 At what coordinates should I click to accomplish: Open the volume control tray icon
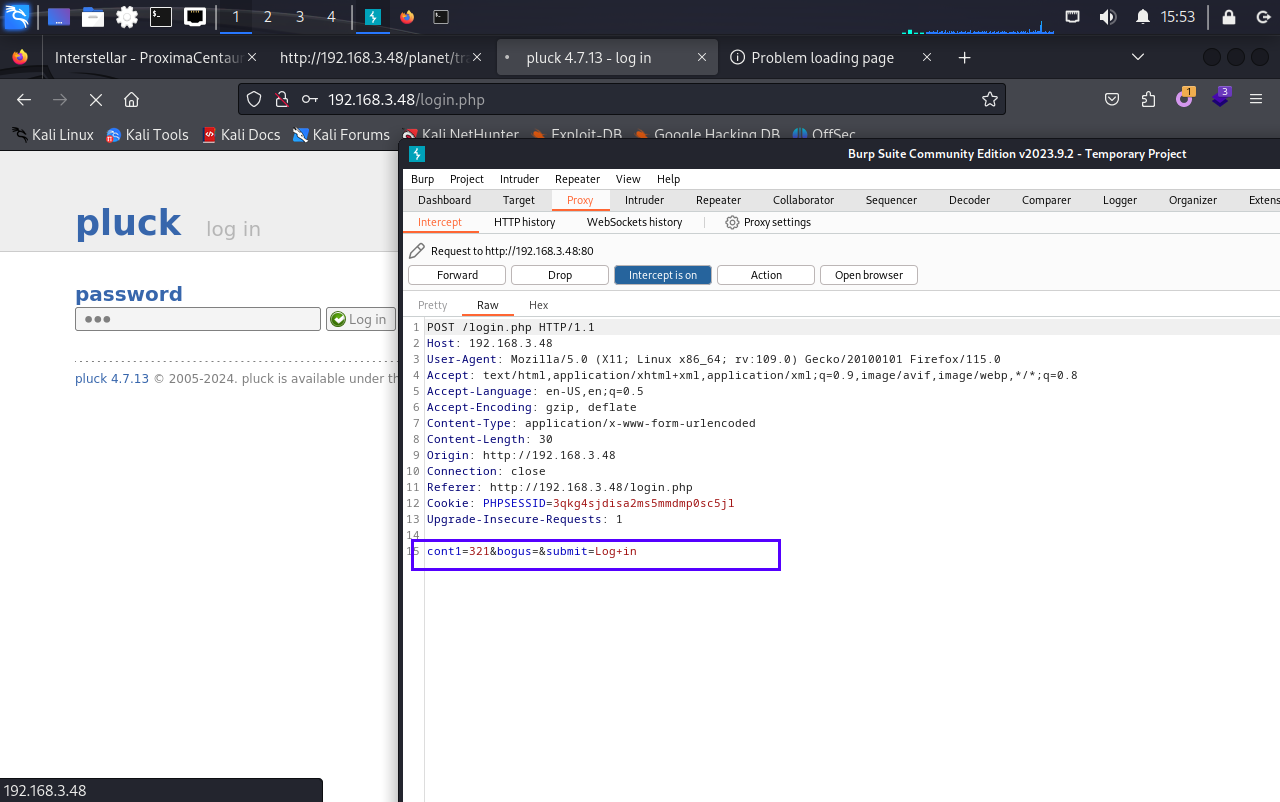click(x=1107, y=17)
